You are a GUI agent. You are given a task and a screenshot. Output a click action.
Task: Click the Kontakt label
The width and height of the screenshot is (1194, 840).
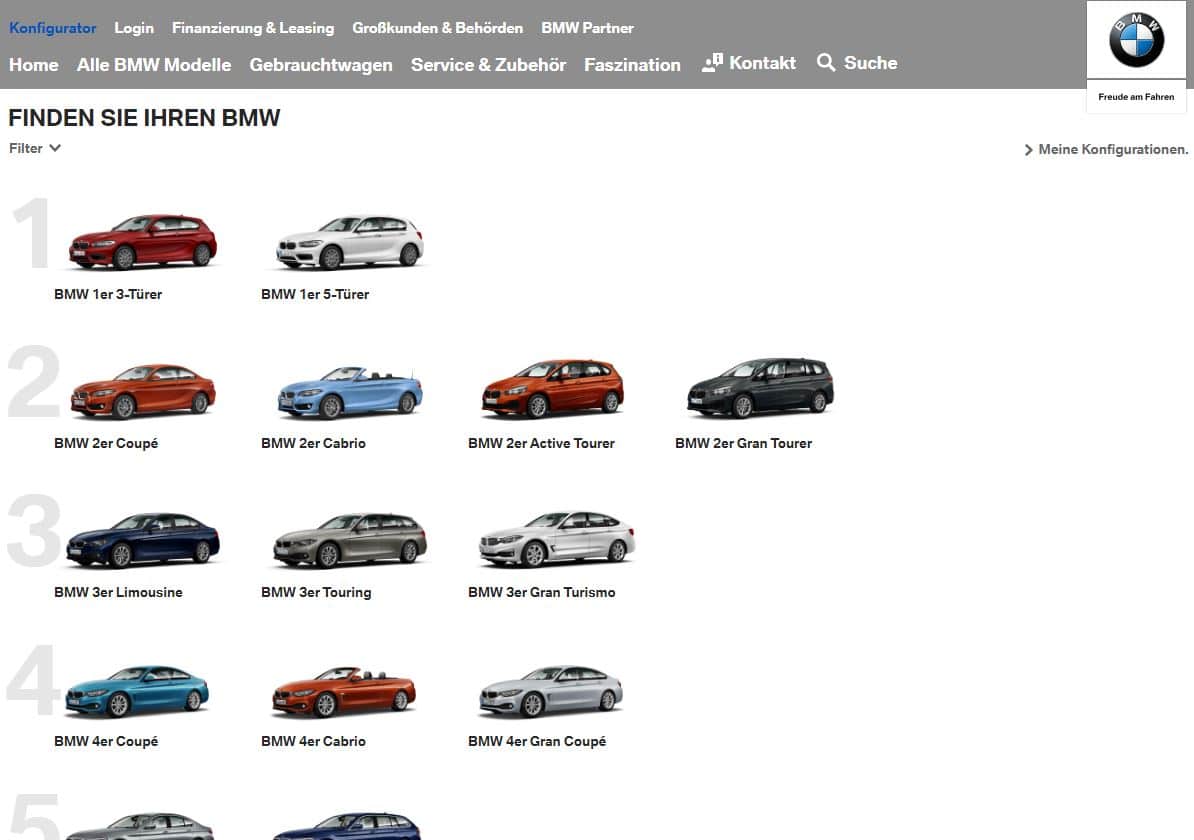pos(762,63)
